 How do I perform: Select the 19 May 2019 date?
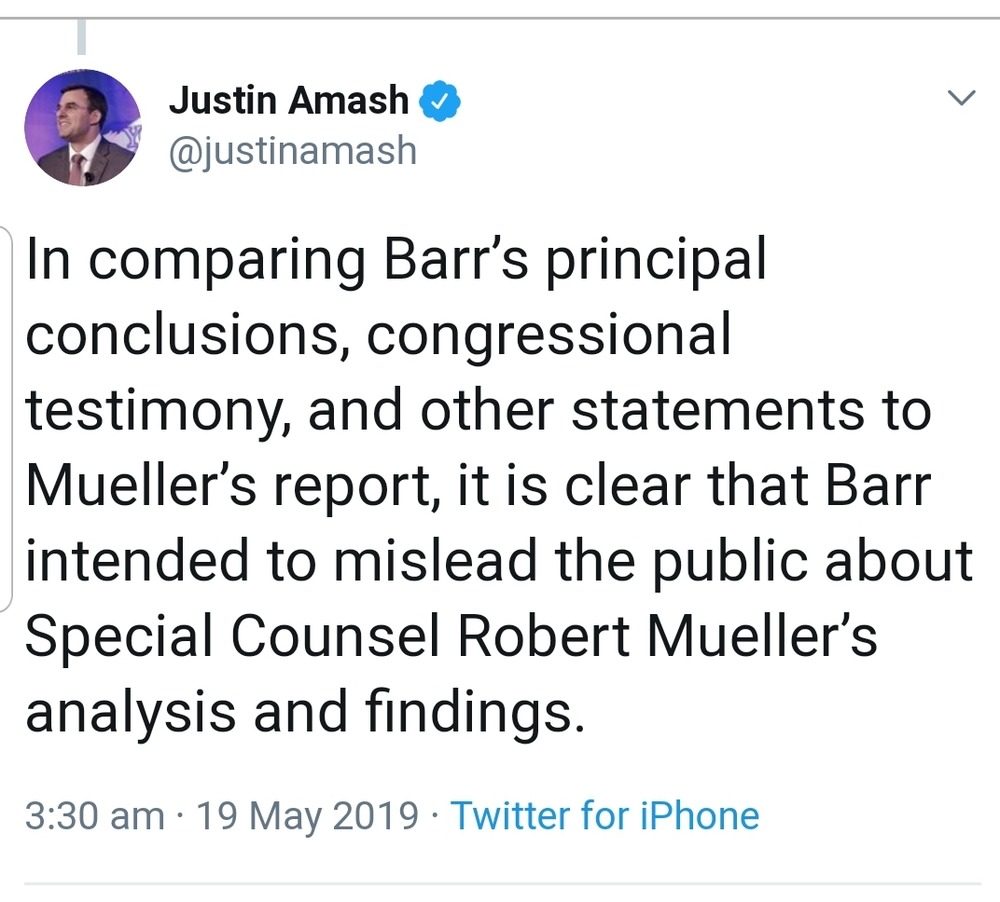307,816
